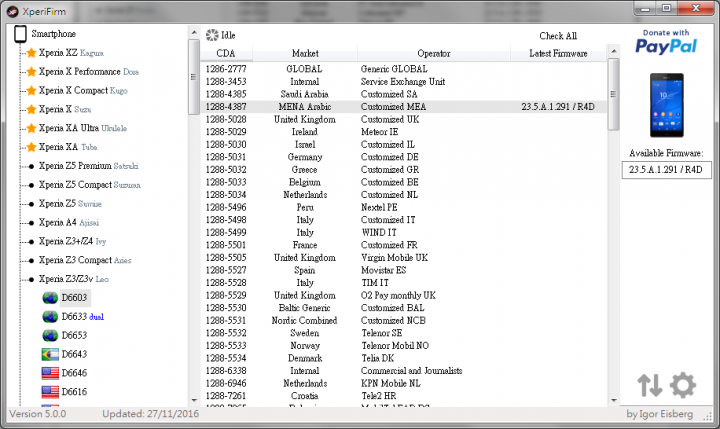
Task: Select the 1288-6946 KPN Mobile NL row
Action: tap(404, 383)
